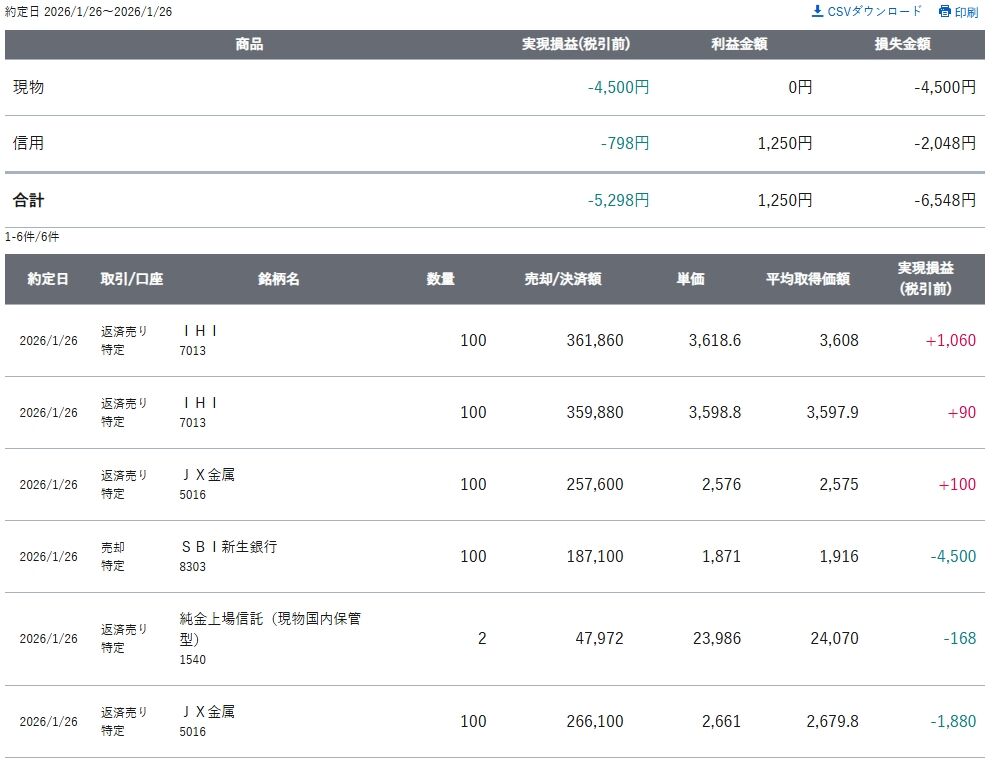
Task: Click the 純金上場信託 stock name
Action: click(x=270, y=619)
